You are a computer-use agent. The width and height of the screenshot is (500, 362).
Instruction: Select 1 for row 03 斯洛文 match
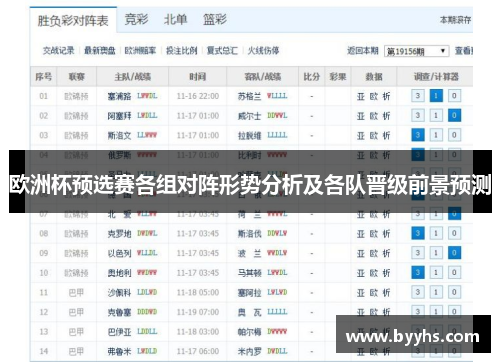click(436, 135)
